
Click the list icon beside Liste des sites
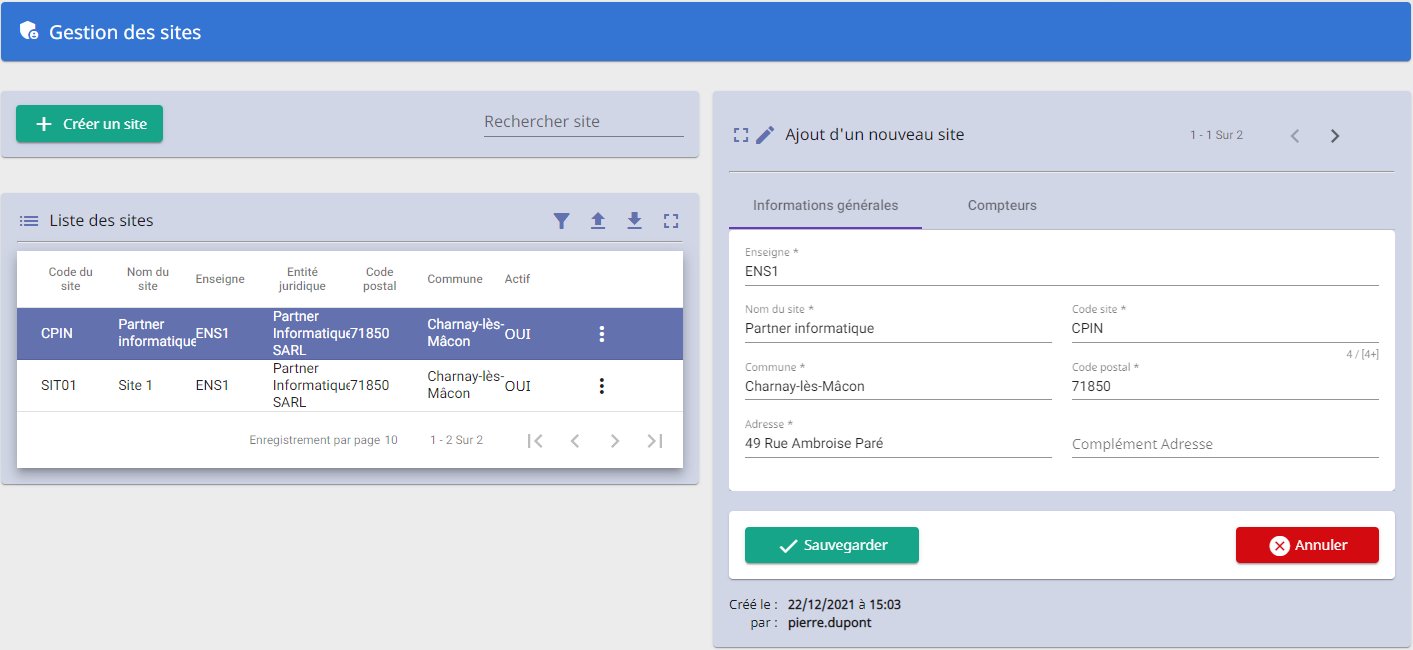point(29,221)
